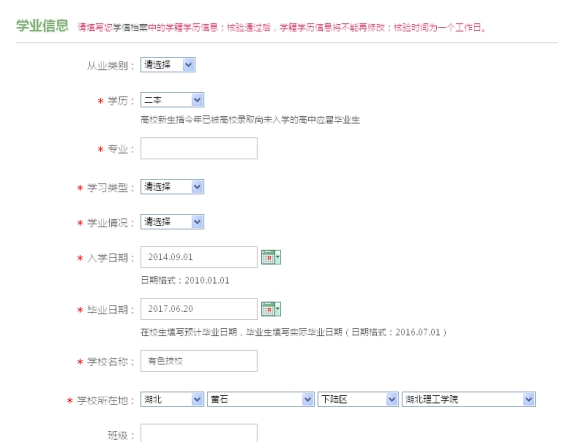
Task: Expand the 学习类型 dropdown
Action: 172,187
